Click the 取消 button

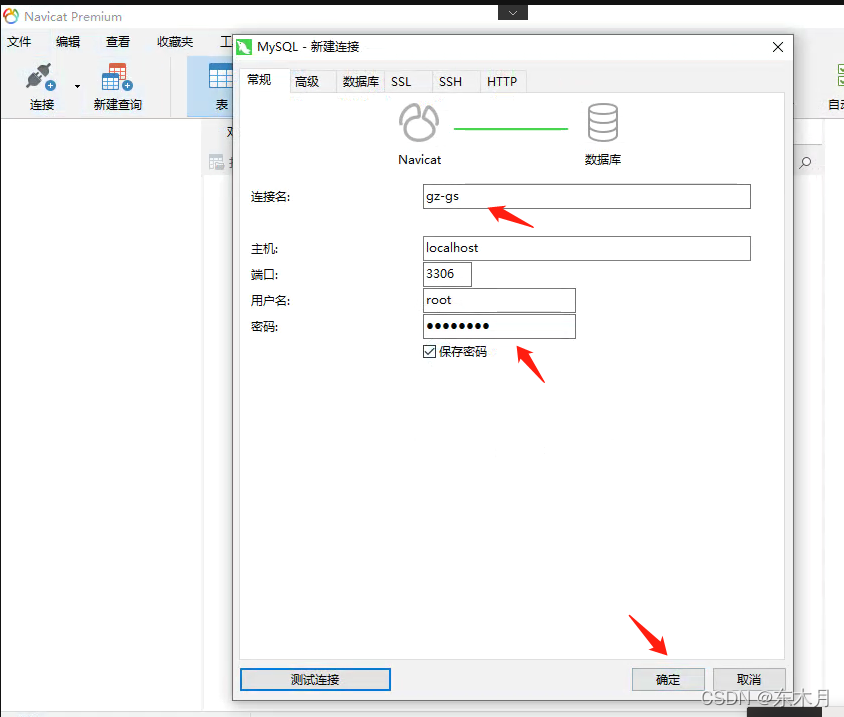tap(749, 679)
